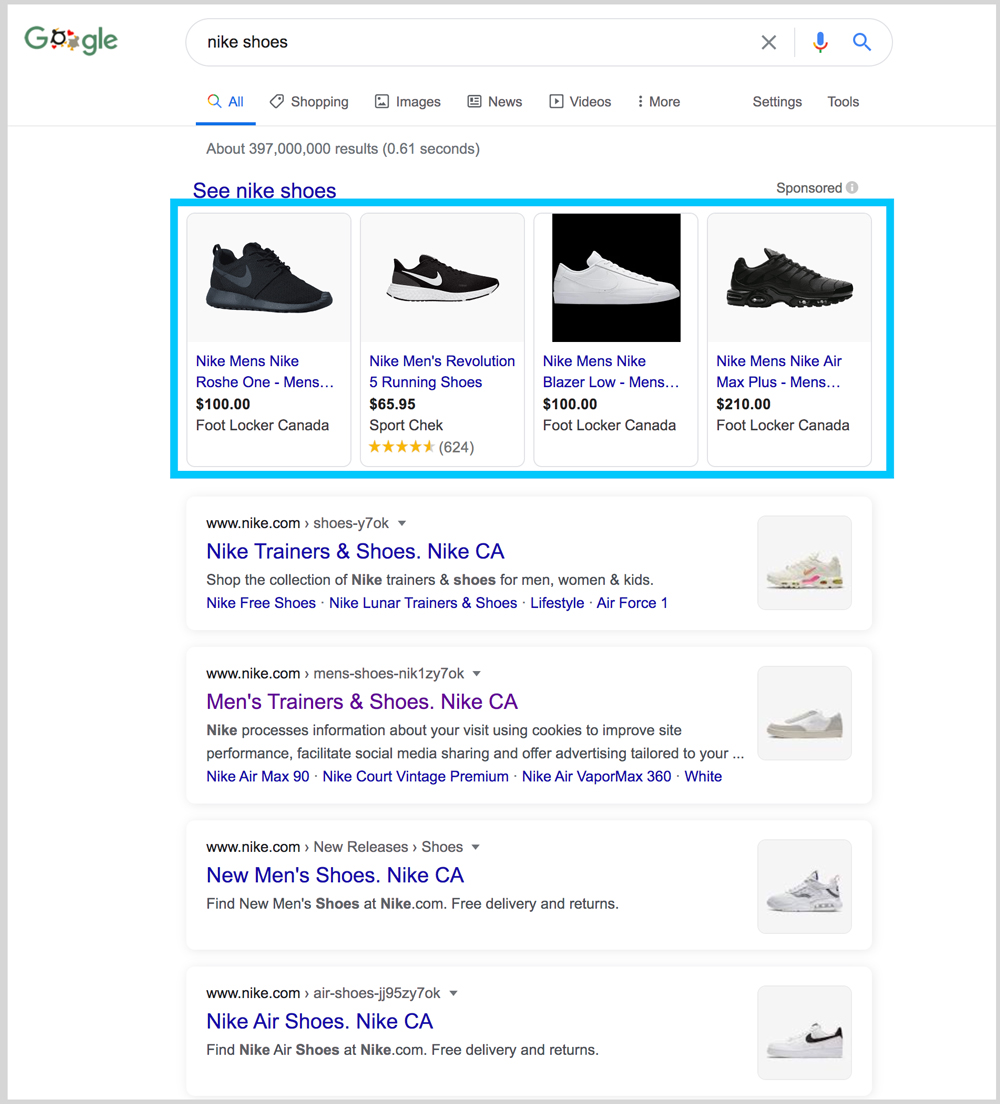Open the Sponsored info icon

[852, 187]
